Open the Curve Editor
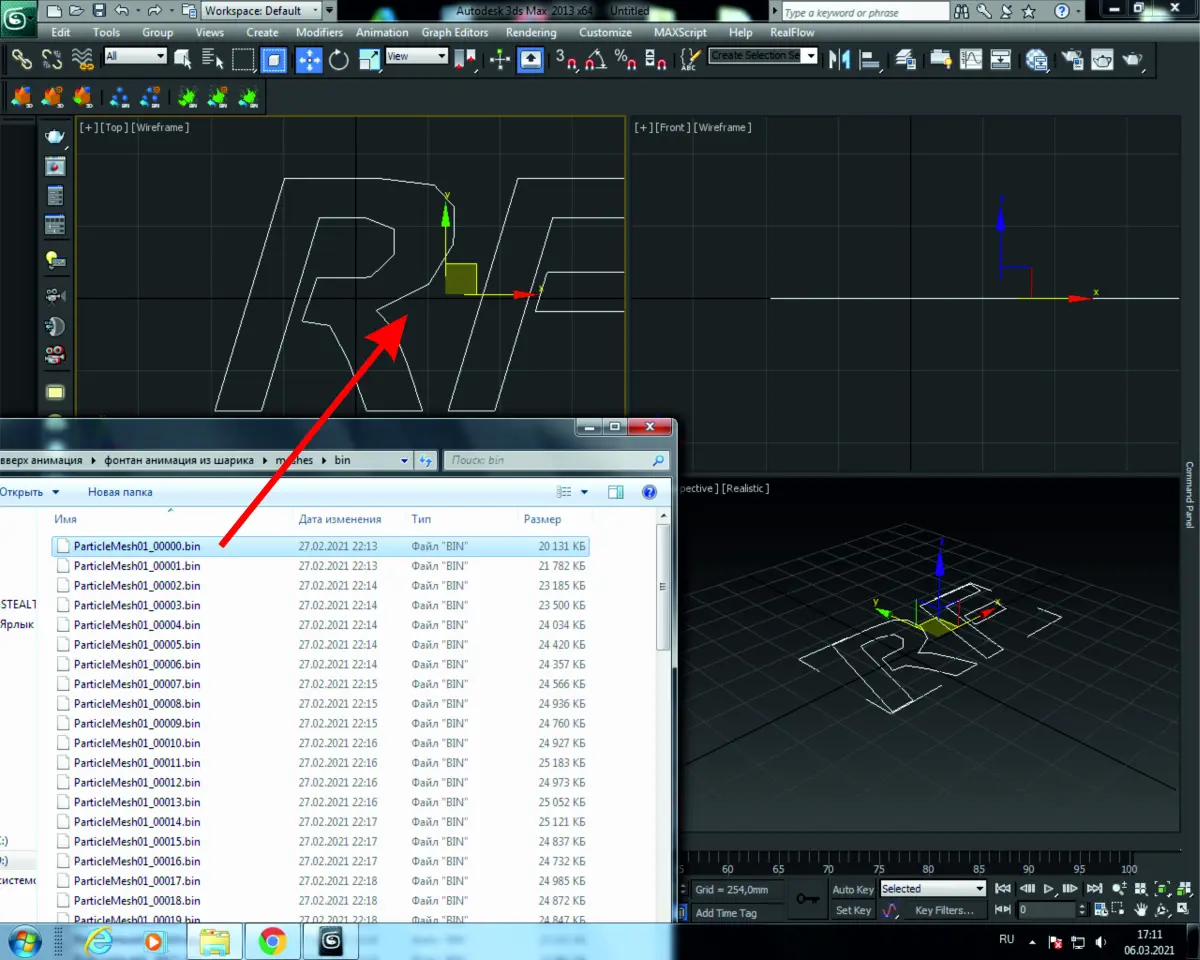The height and width of the screenshot is (960, 1200). pos(970,59)
